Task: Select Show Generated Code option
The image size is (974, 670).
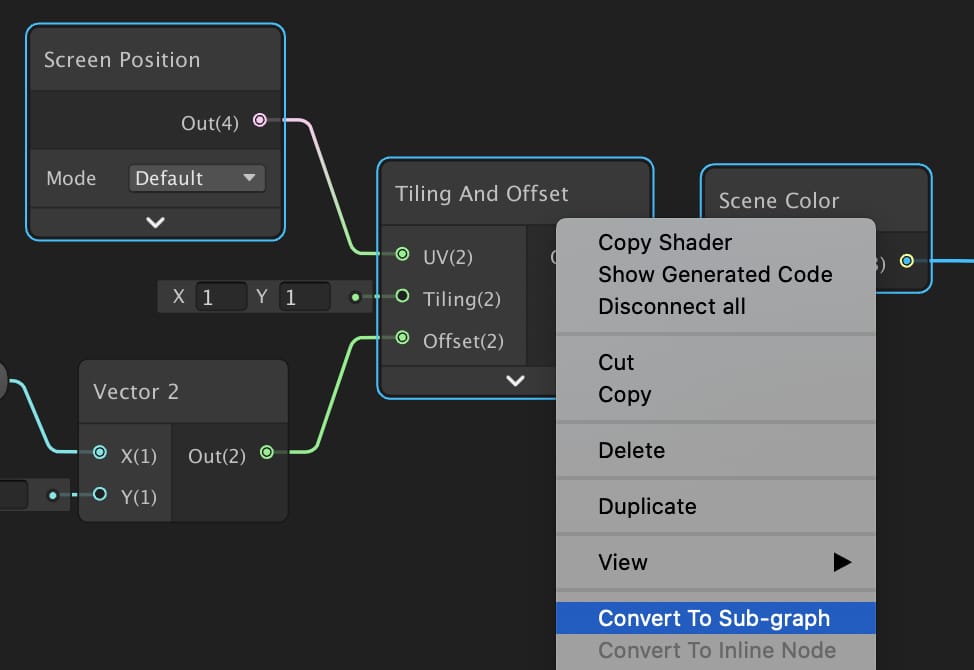Action: [x=714, y=274]
